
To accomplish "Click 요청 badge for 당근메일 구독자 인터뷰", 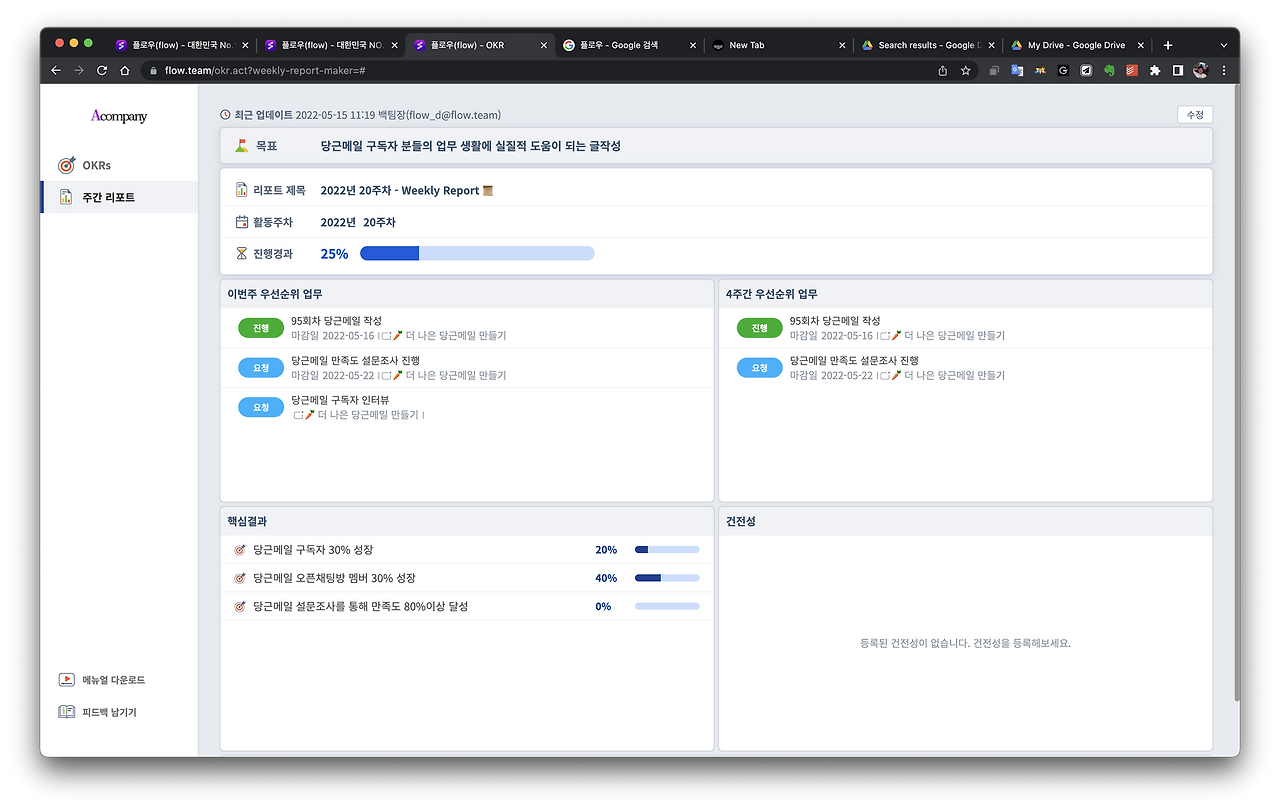I will pyautogui.click(x=261, y=407).
